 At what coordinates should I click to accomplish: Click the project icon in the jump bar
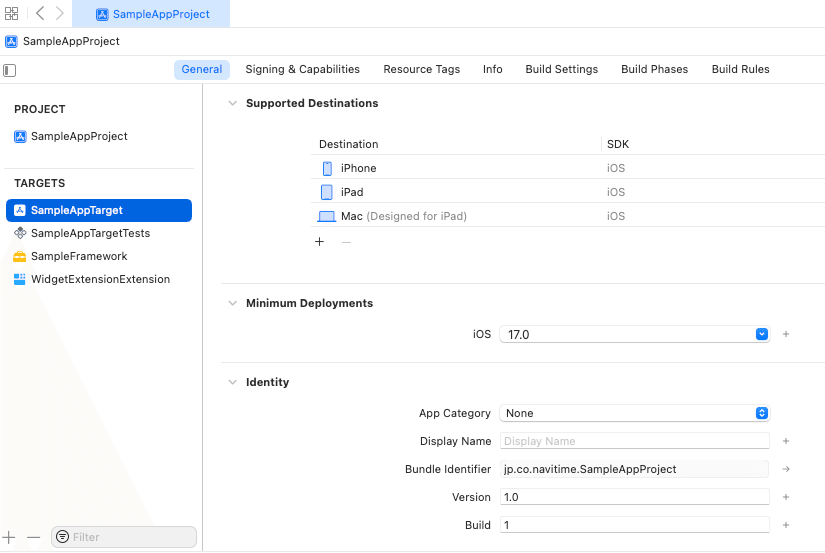(x=11, y=41)
